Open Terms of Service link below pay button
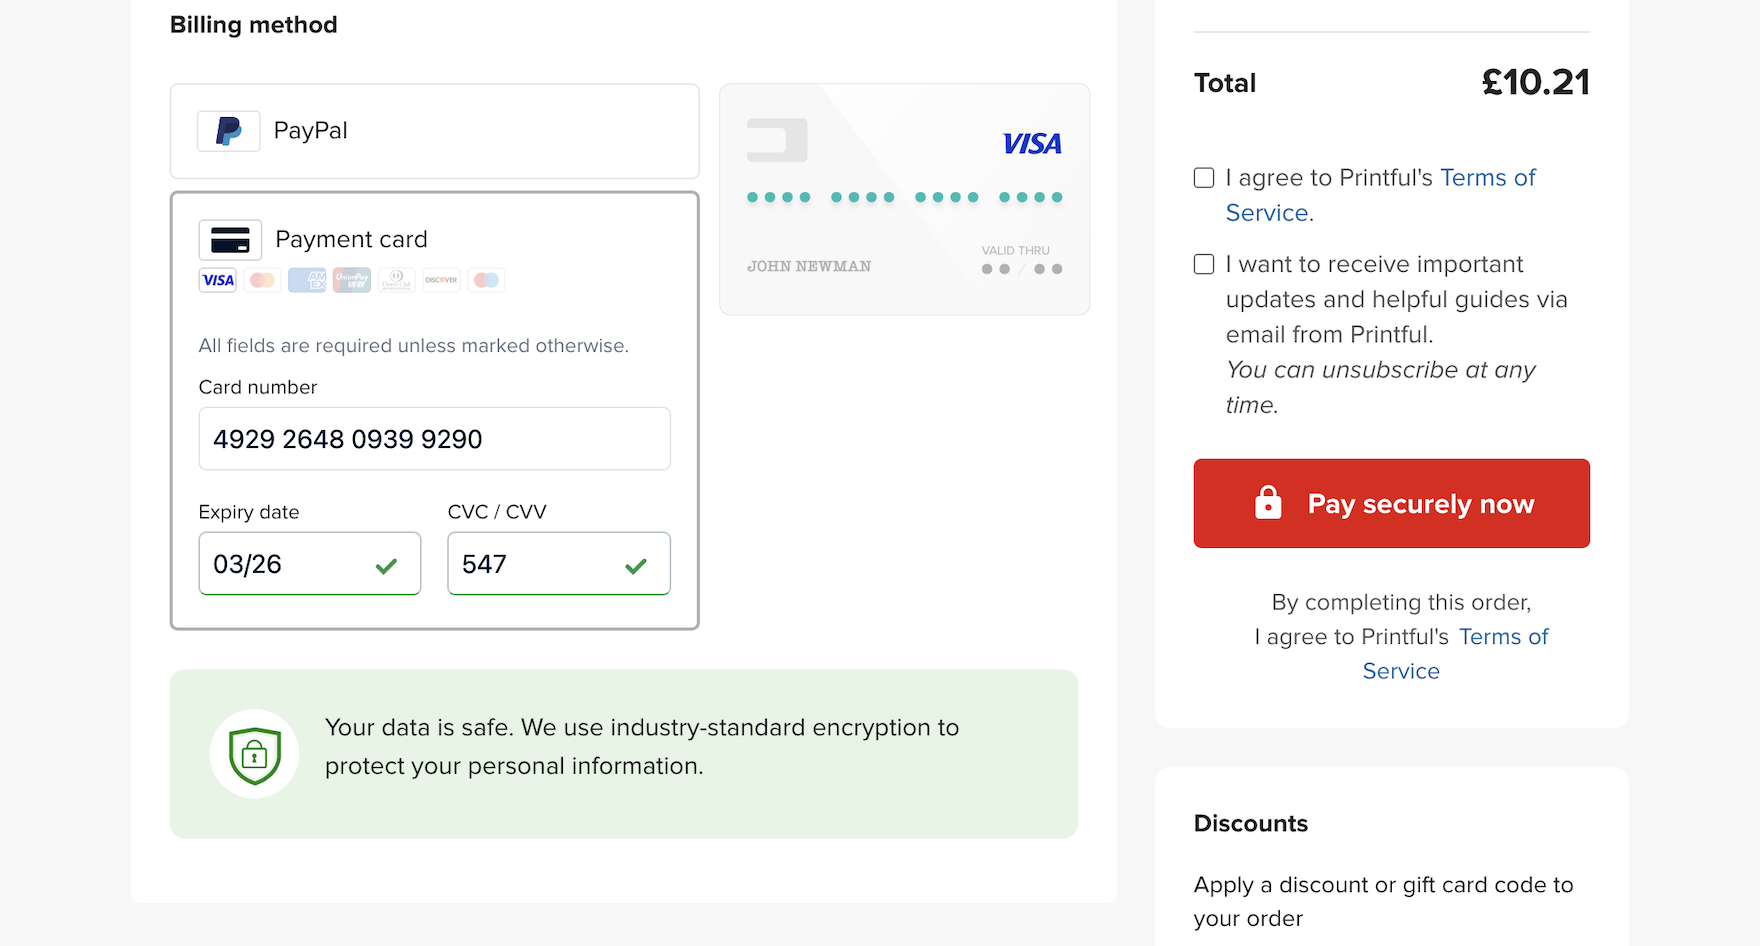The height and width of the screenshot is (946, 1760). (1502, 637)
